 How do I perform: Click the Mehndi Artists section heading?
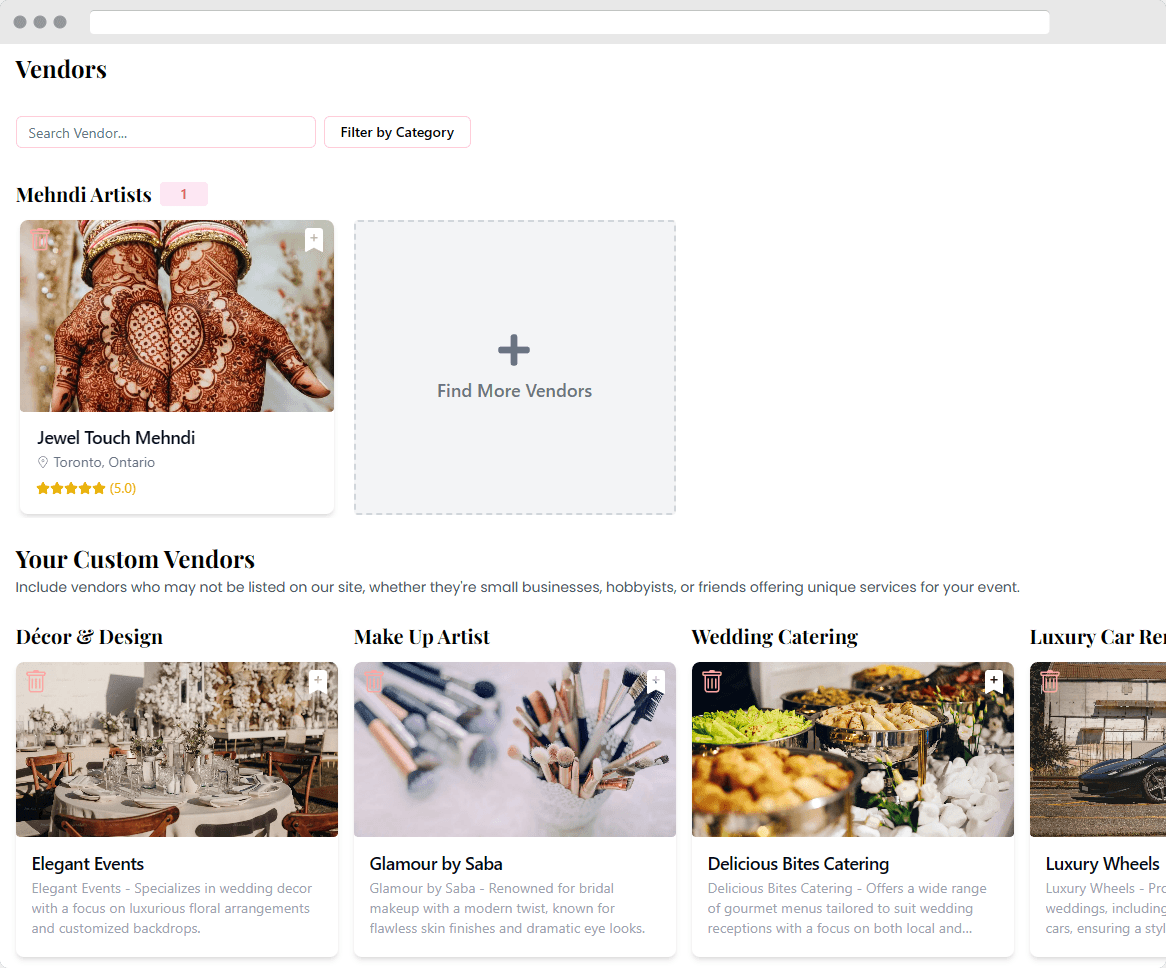pos(83,195)
